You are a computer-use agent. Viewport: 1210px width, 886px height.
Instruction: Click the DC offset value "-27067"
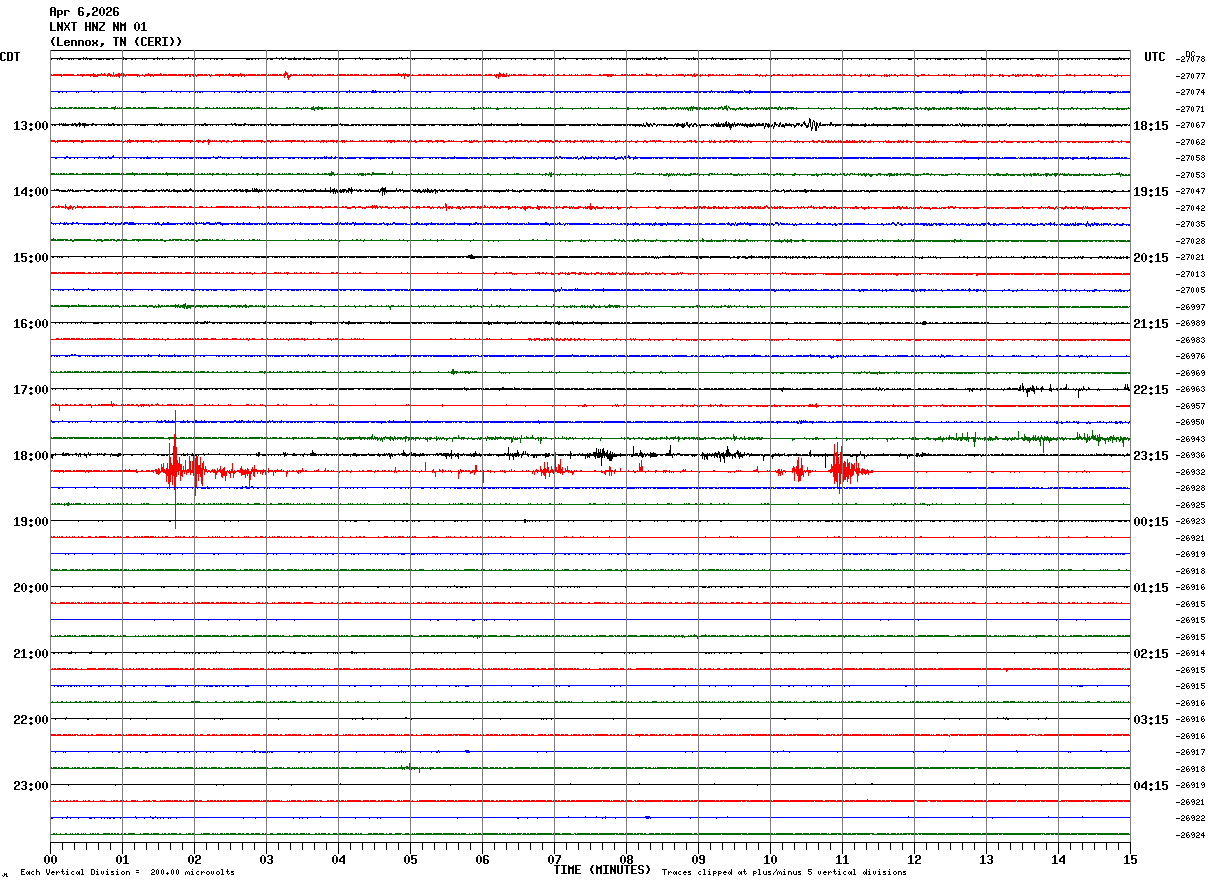coord(1191,126)
